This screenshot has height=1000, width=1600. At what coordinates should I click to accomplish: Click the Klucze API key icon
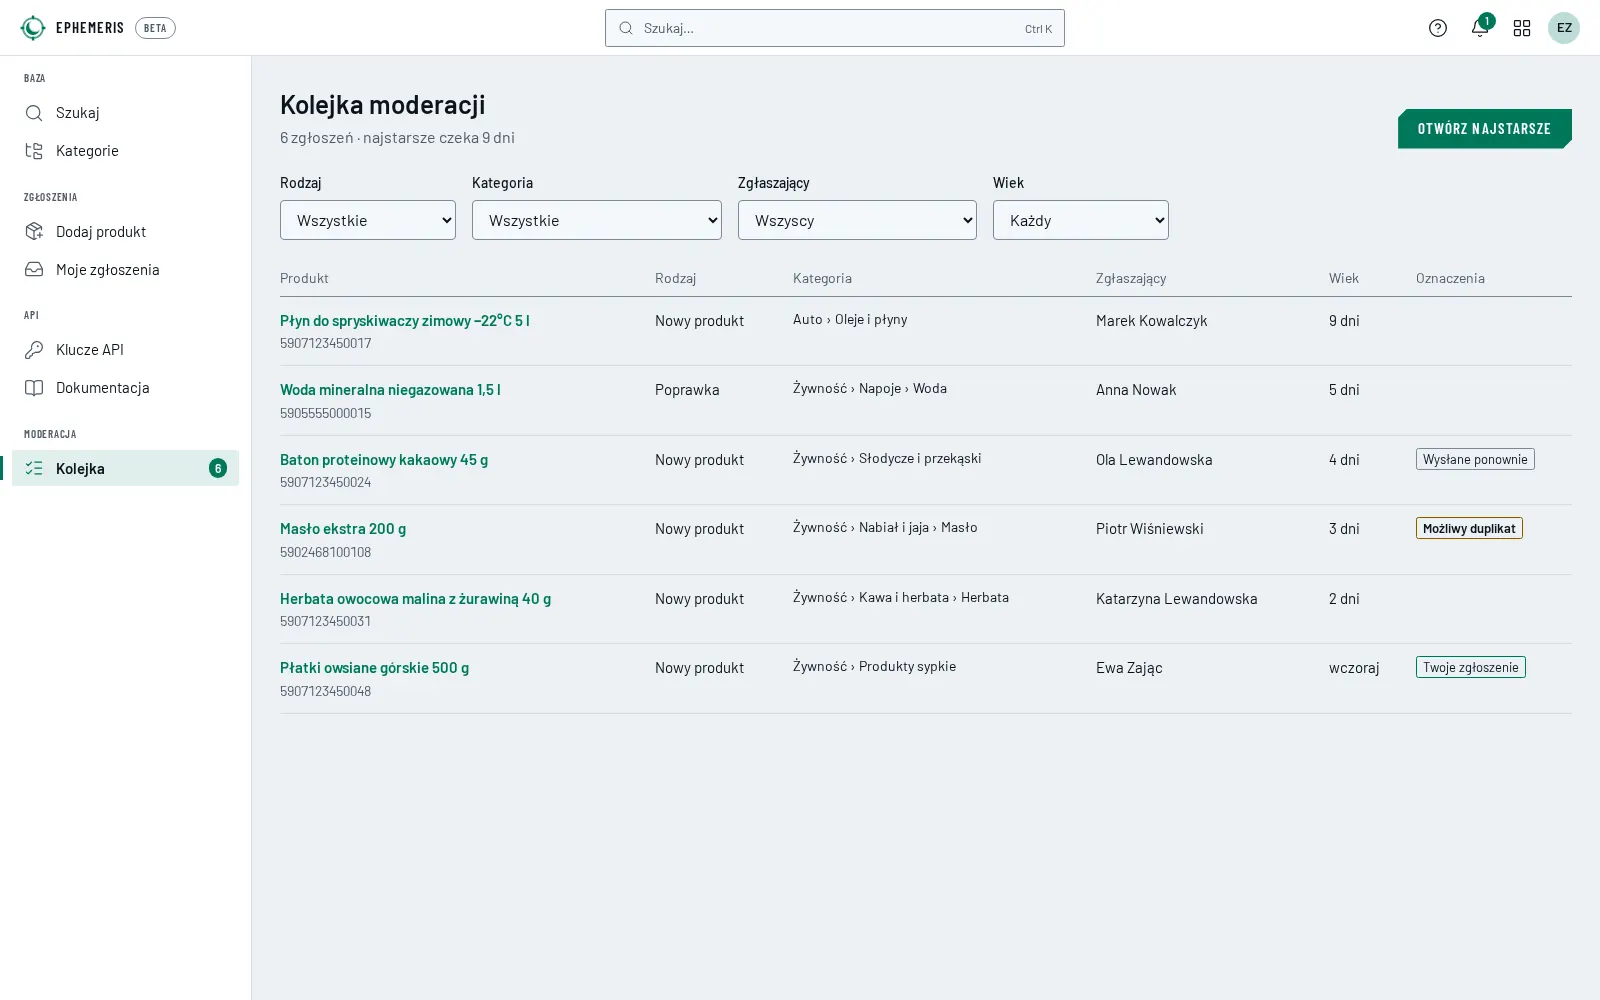(34, 350)
